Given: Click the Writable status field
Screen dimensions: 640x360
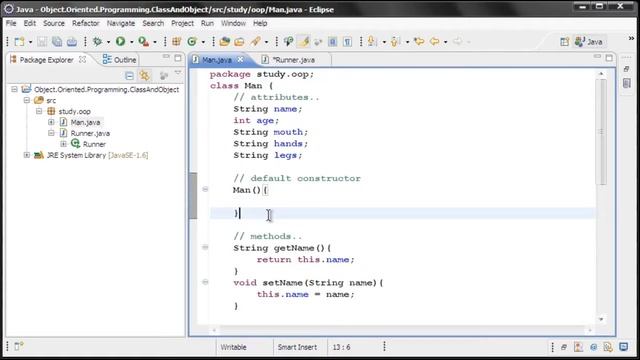Looking at the screenshot, I should click(233, 347).
